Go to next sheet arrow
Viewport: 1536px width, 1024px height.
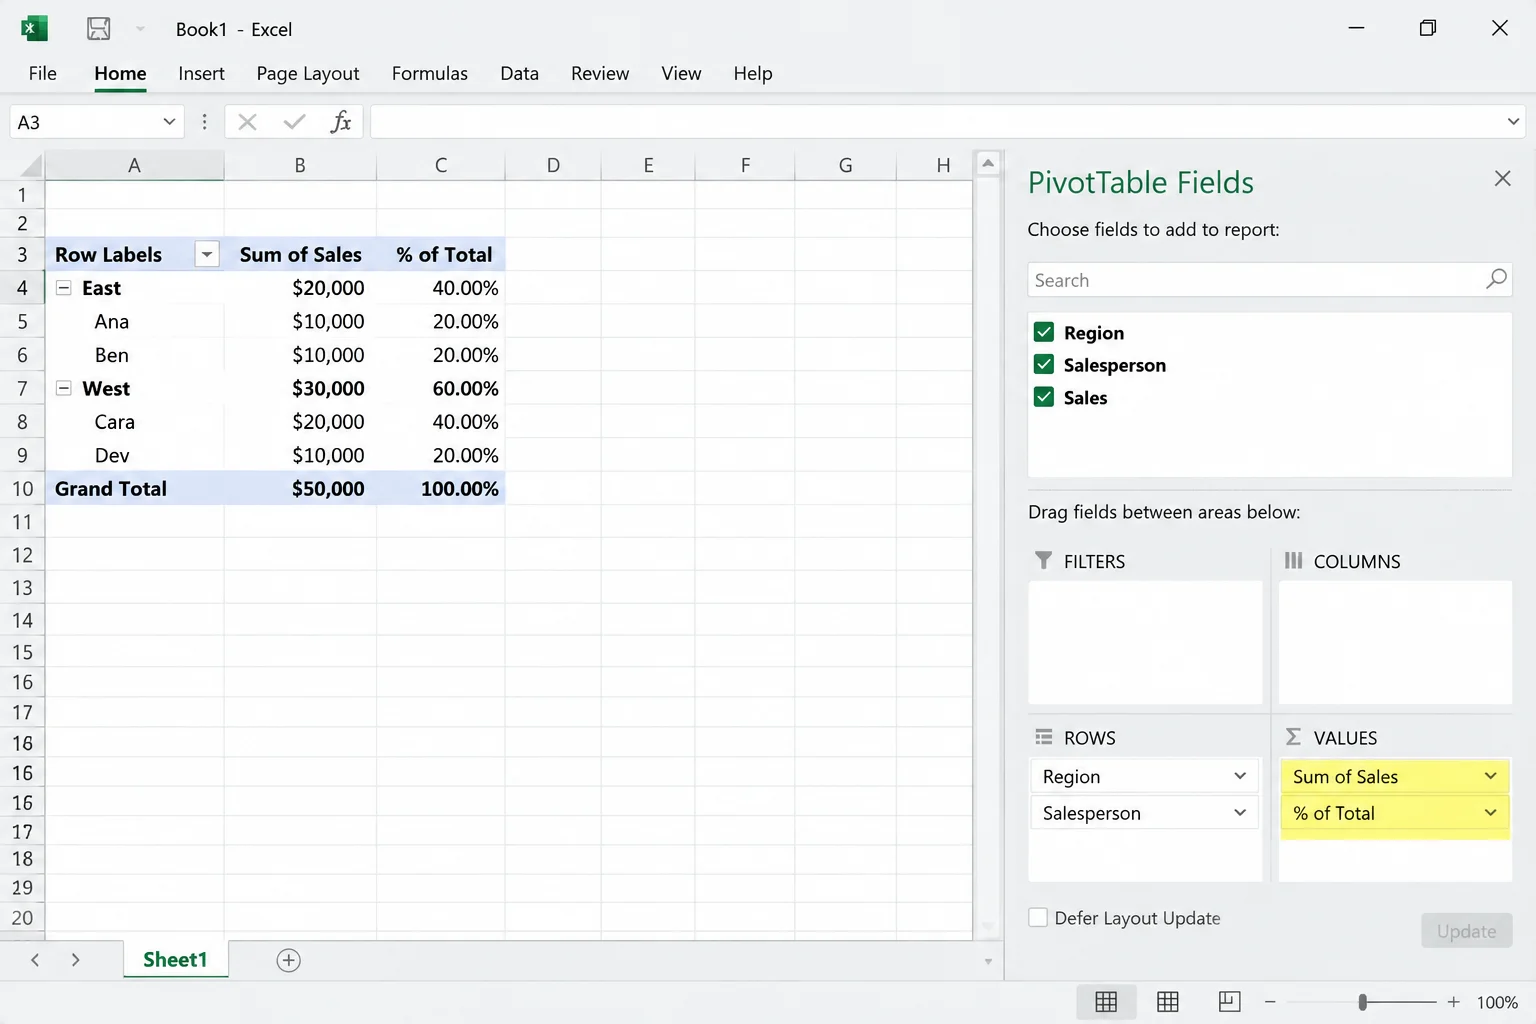click(75, 960)
